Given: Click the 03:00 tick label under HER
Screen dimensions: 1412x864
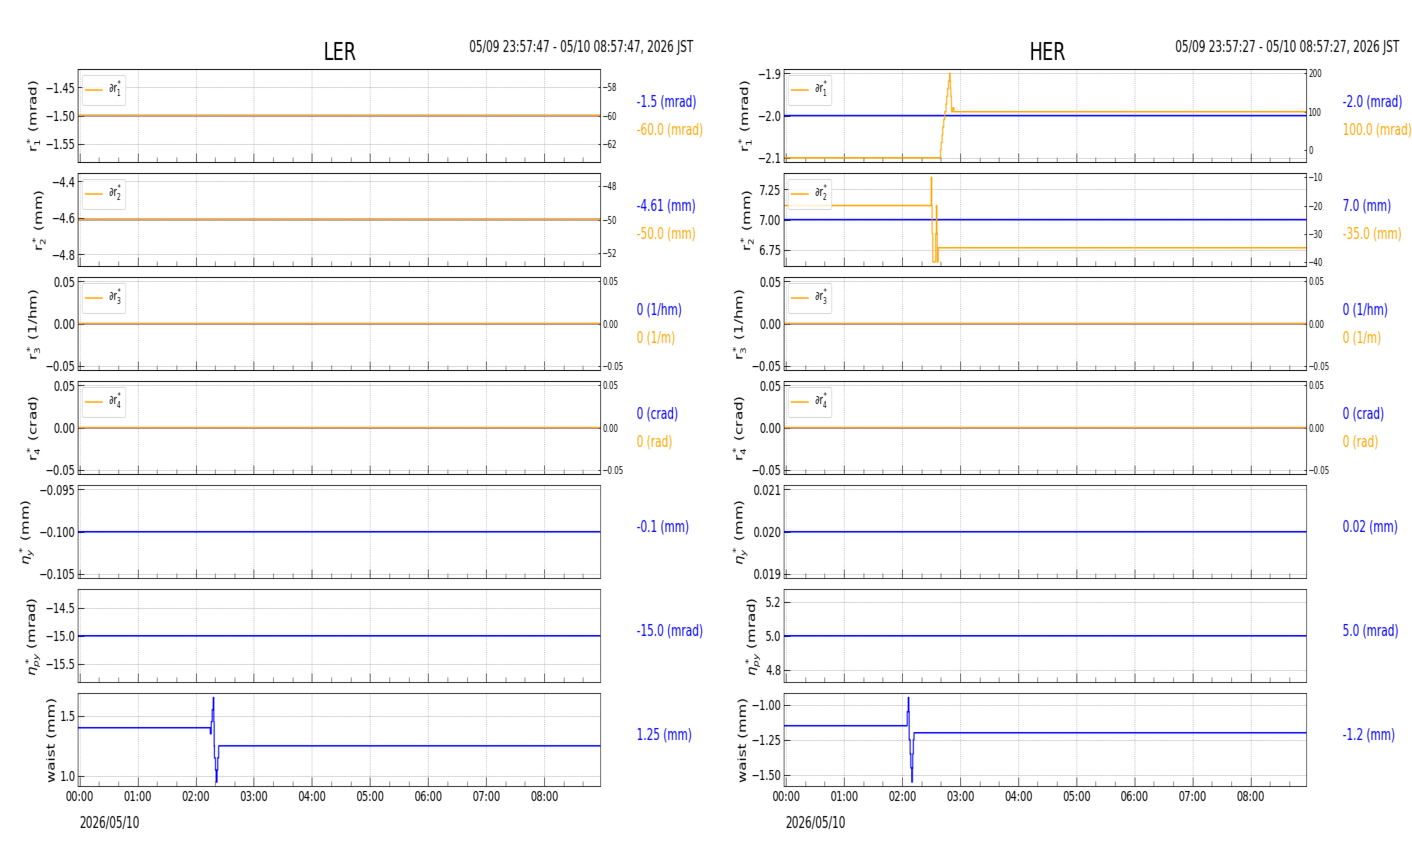Looking at the screenshot, I should (x=960, y=797).
